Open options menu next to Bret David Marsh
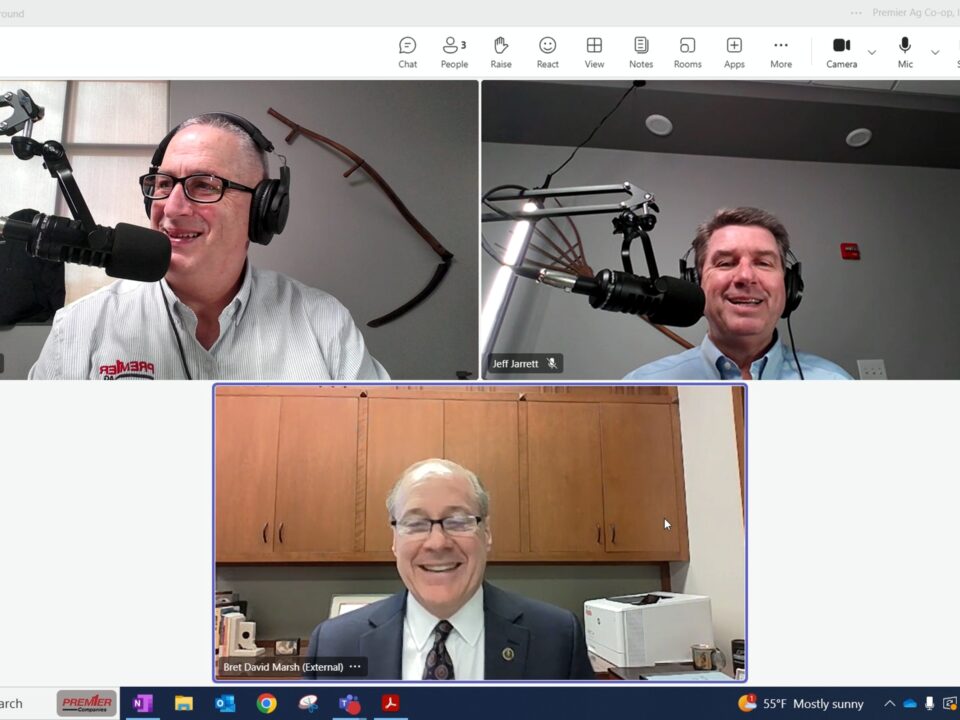Screen dimensions: 960x720 355,667
